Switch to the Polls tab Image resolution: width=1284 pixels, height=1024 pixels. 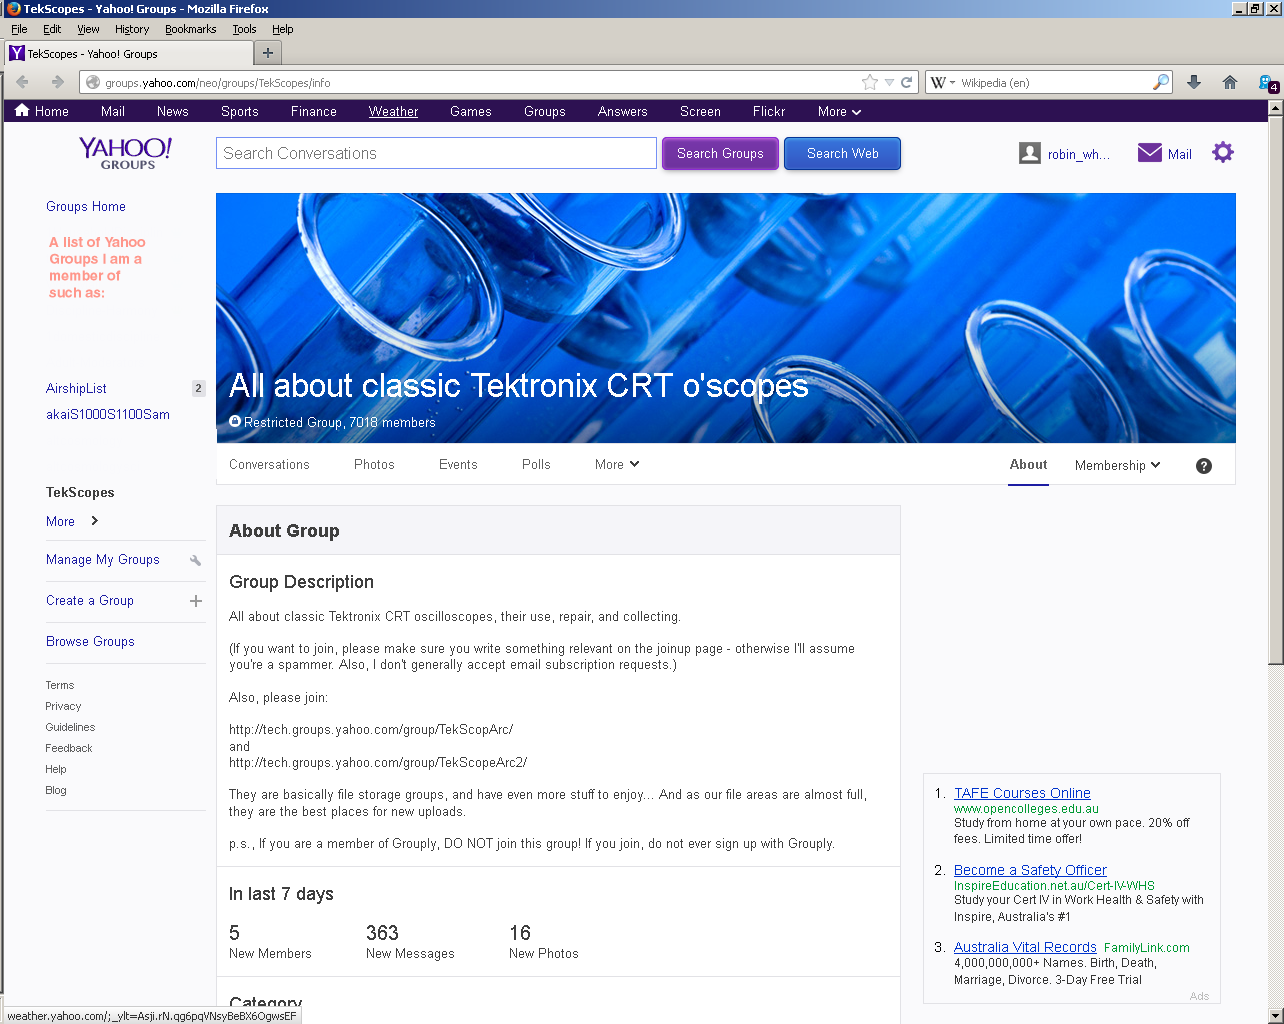[536, 464]
